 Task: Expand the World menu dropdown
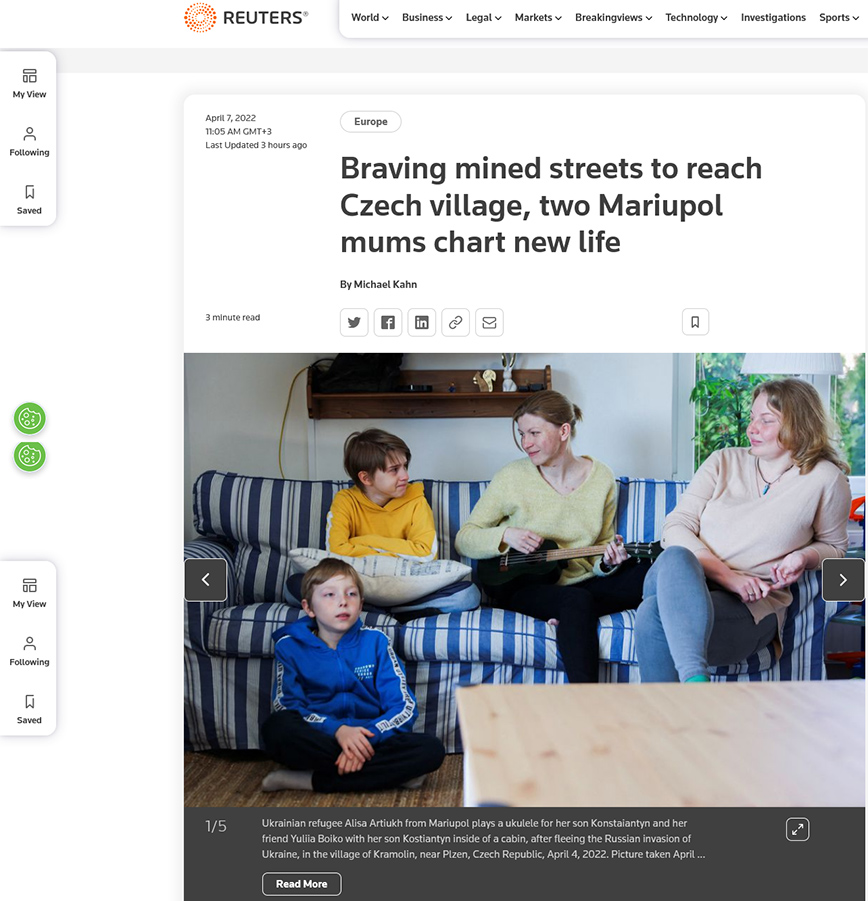[369, 17]
